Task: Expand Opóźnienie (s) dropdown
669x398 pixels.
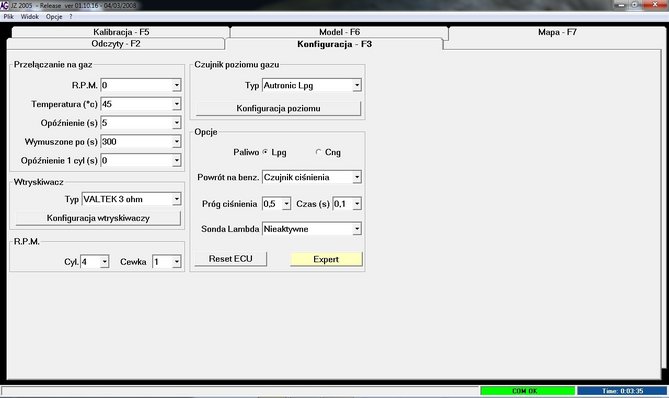Action: [x=176, y=123]
